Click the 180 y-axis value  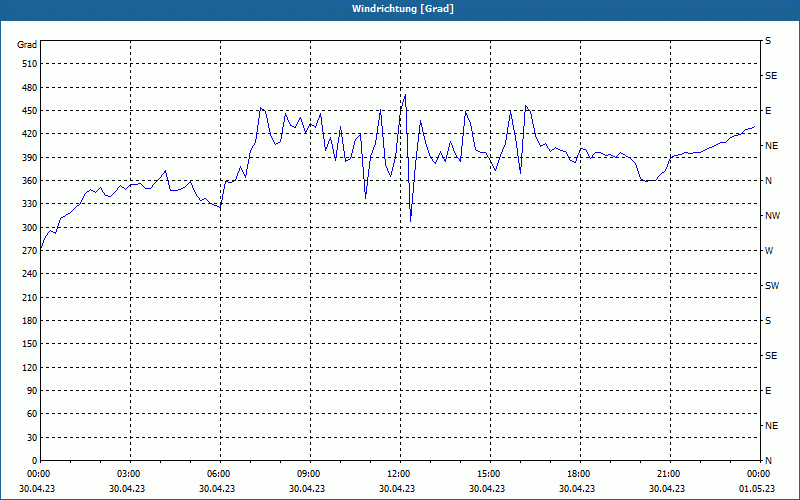coord(30,321)
